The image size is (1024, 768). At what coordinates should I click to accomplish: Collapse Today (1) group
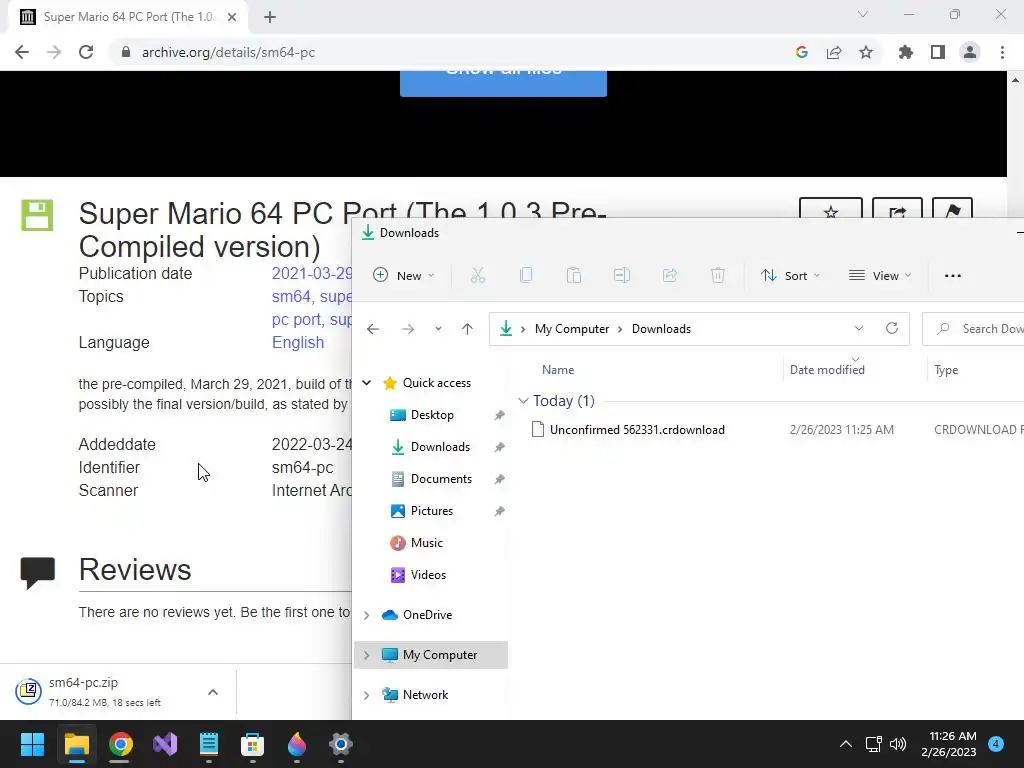tap(523, 401)
